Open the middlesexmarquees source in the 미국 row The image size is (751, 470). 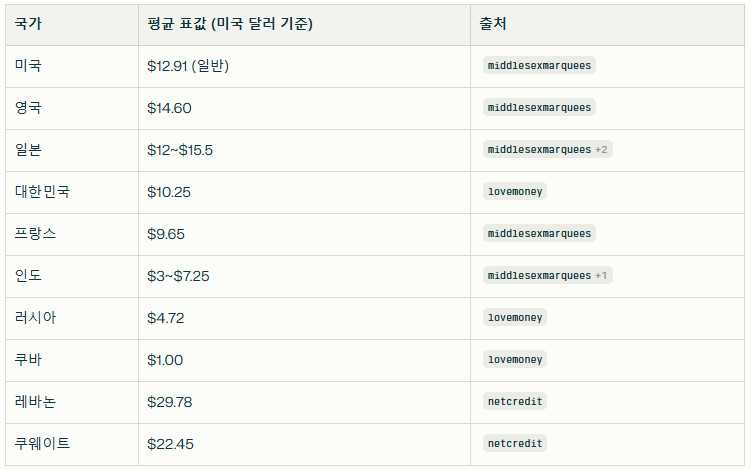pos(539,66)
